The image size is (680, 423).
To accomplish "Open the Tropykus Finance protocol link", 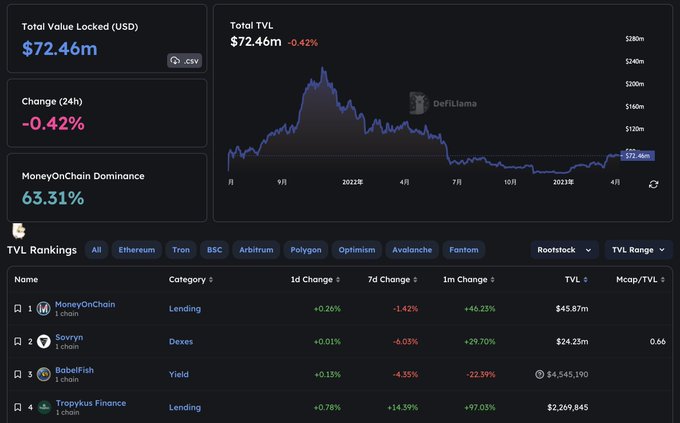I will coord(91,403).
